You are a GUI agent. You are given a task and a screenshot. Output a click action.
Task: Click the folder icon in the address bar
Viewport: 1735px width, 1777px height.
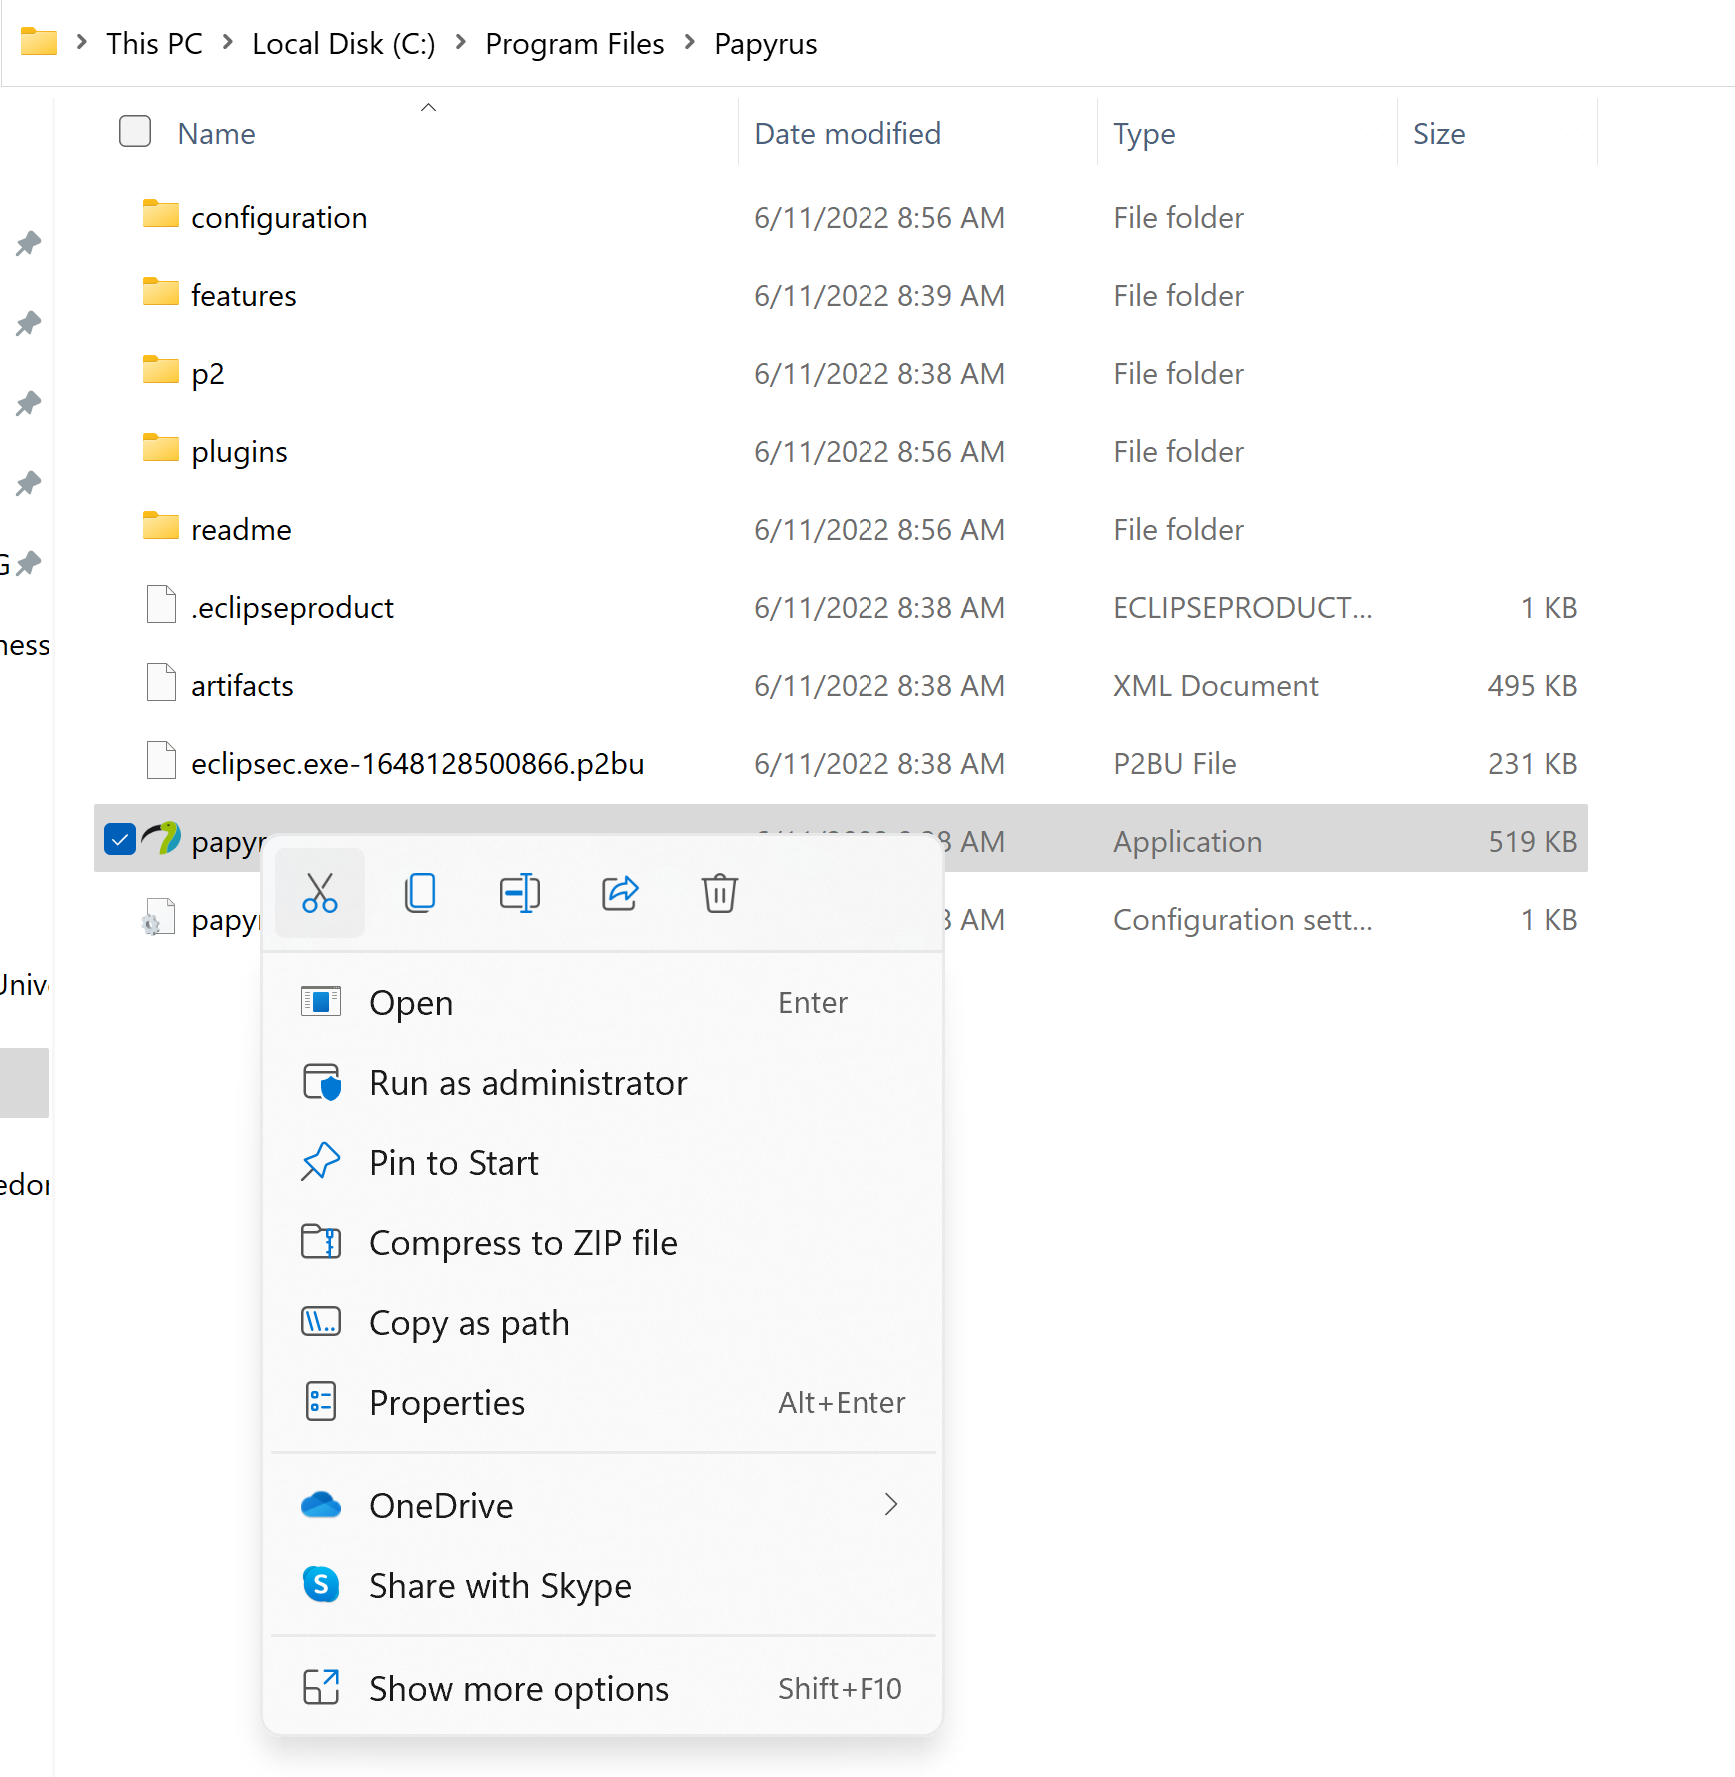tap(38, 42)
